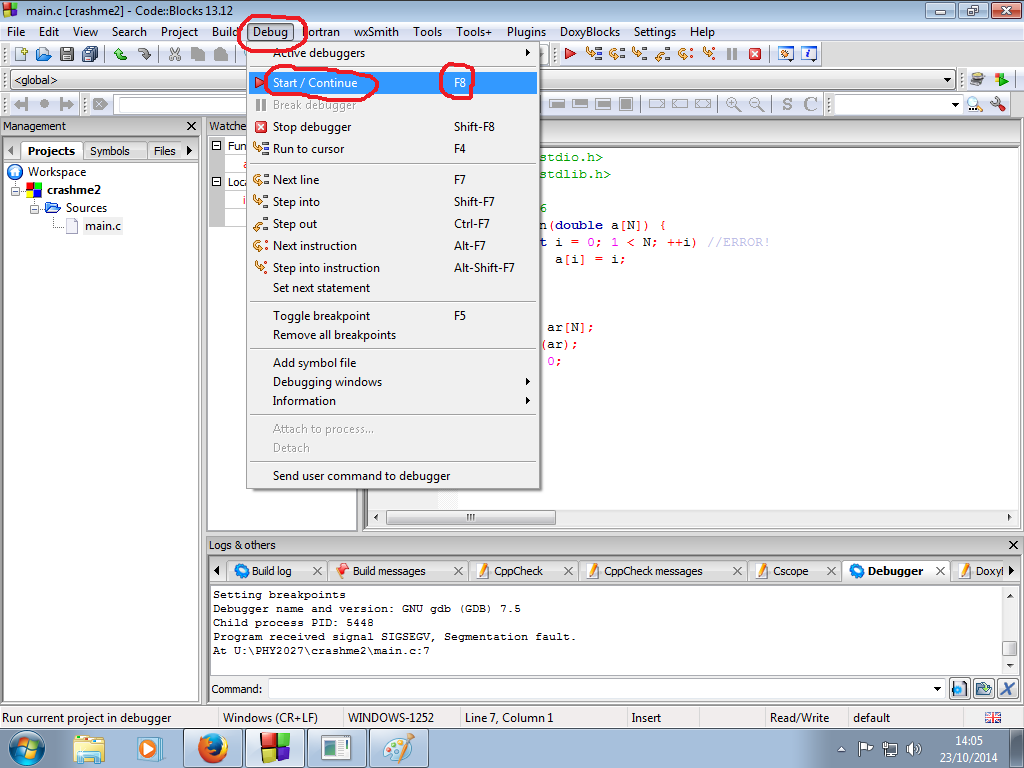Click the debugger Command input field
Viewport: 1024px width, 768px height.
point(599,689)
